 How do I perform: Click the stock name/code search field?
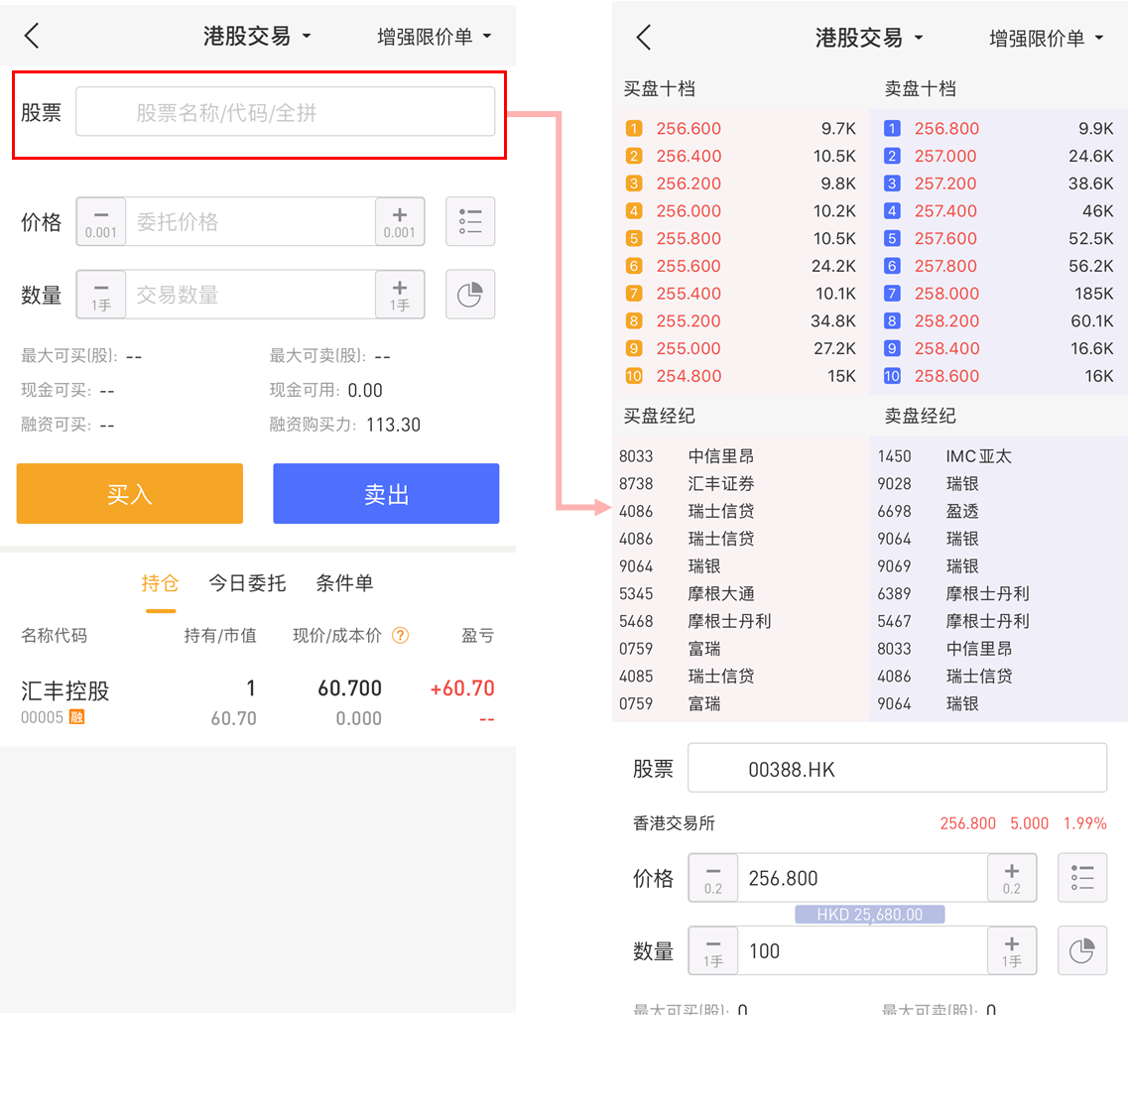[x=285, y=112]
